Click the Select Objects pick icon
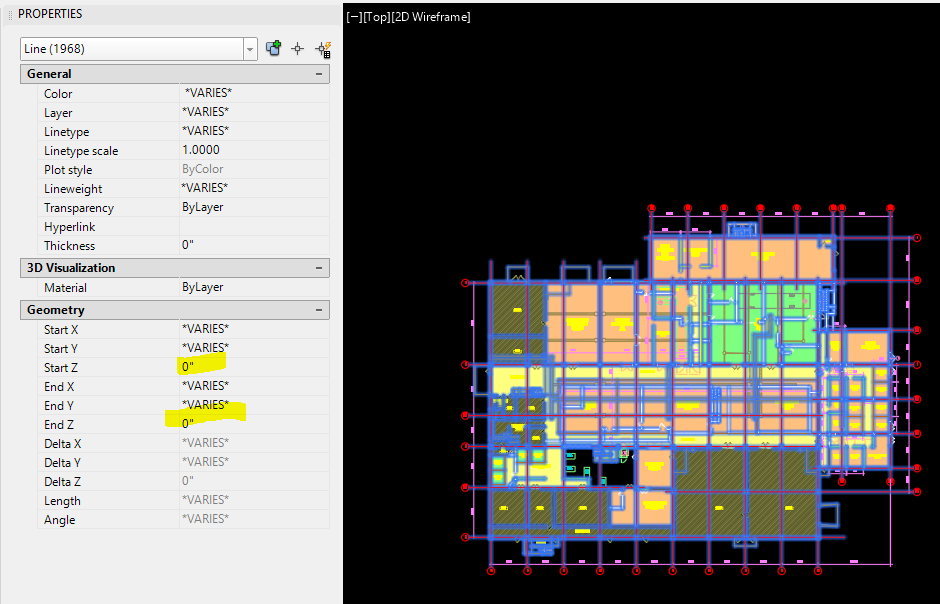 (x=297, y=48)
